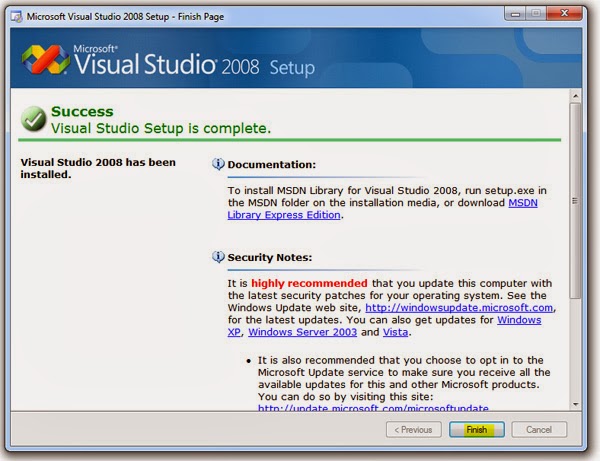Image resolution: width=600 pixels, height=461 pixels.
Task: Click the 'Success' heading text
Action: point(82,111)
